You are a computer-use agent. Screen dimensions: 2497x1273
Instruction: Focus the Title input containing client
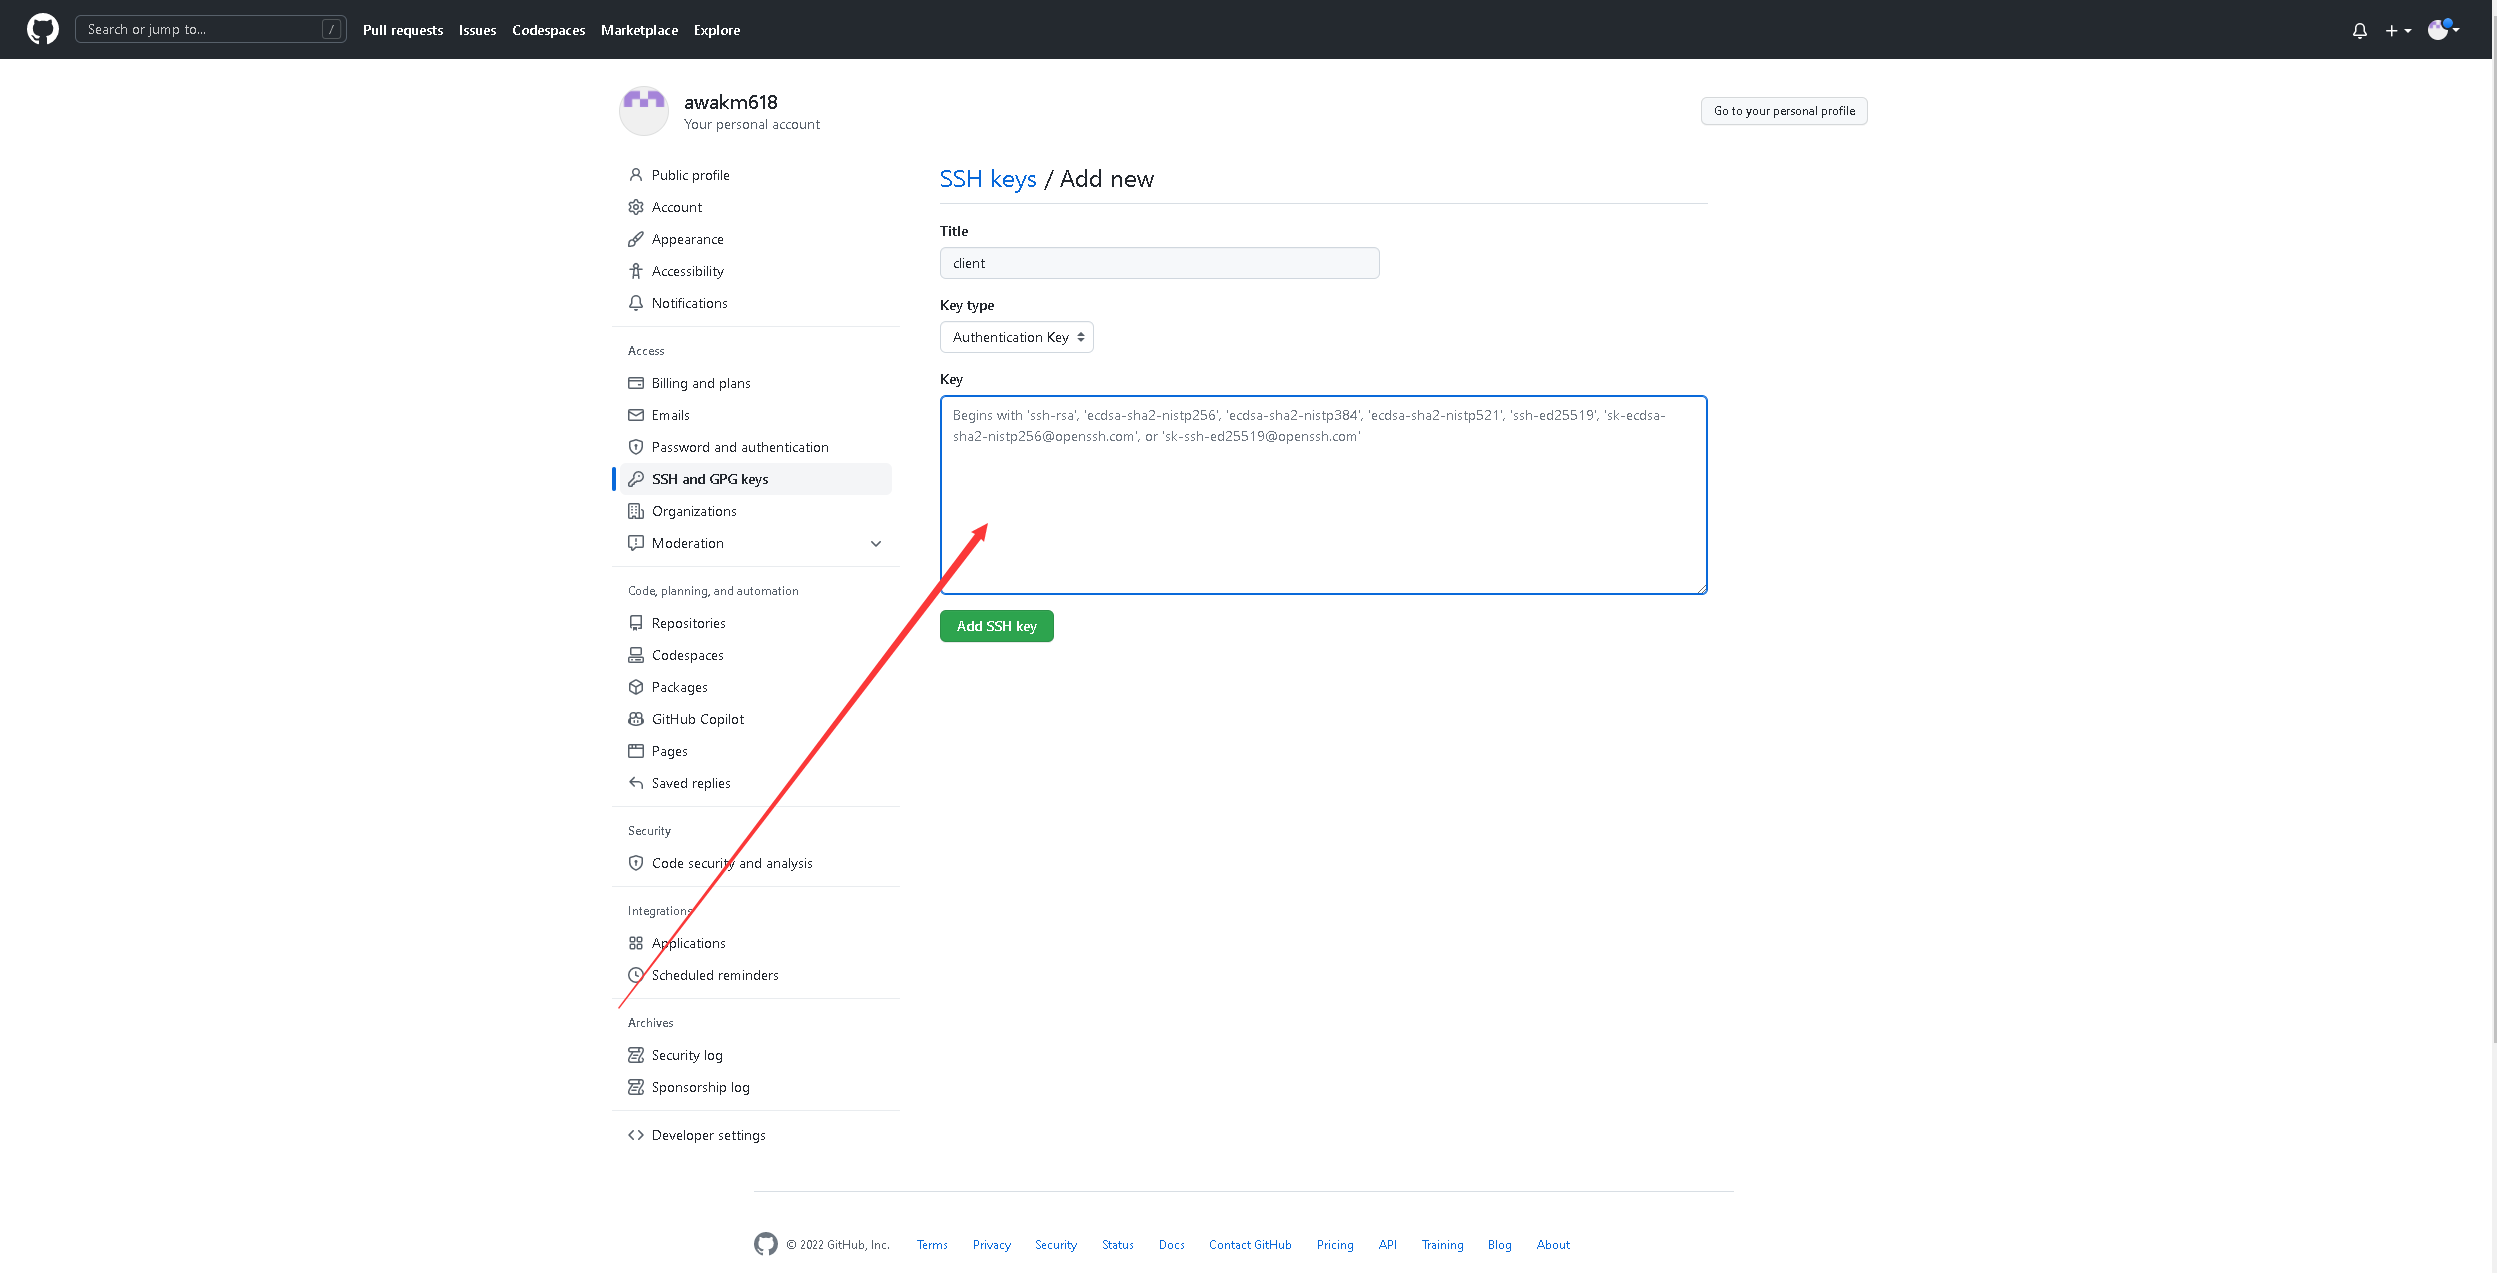(x=1159, y=263)
